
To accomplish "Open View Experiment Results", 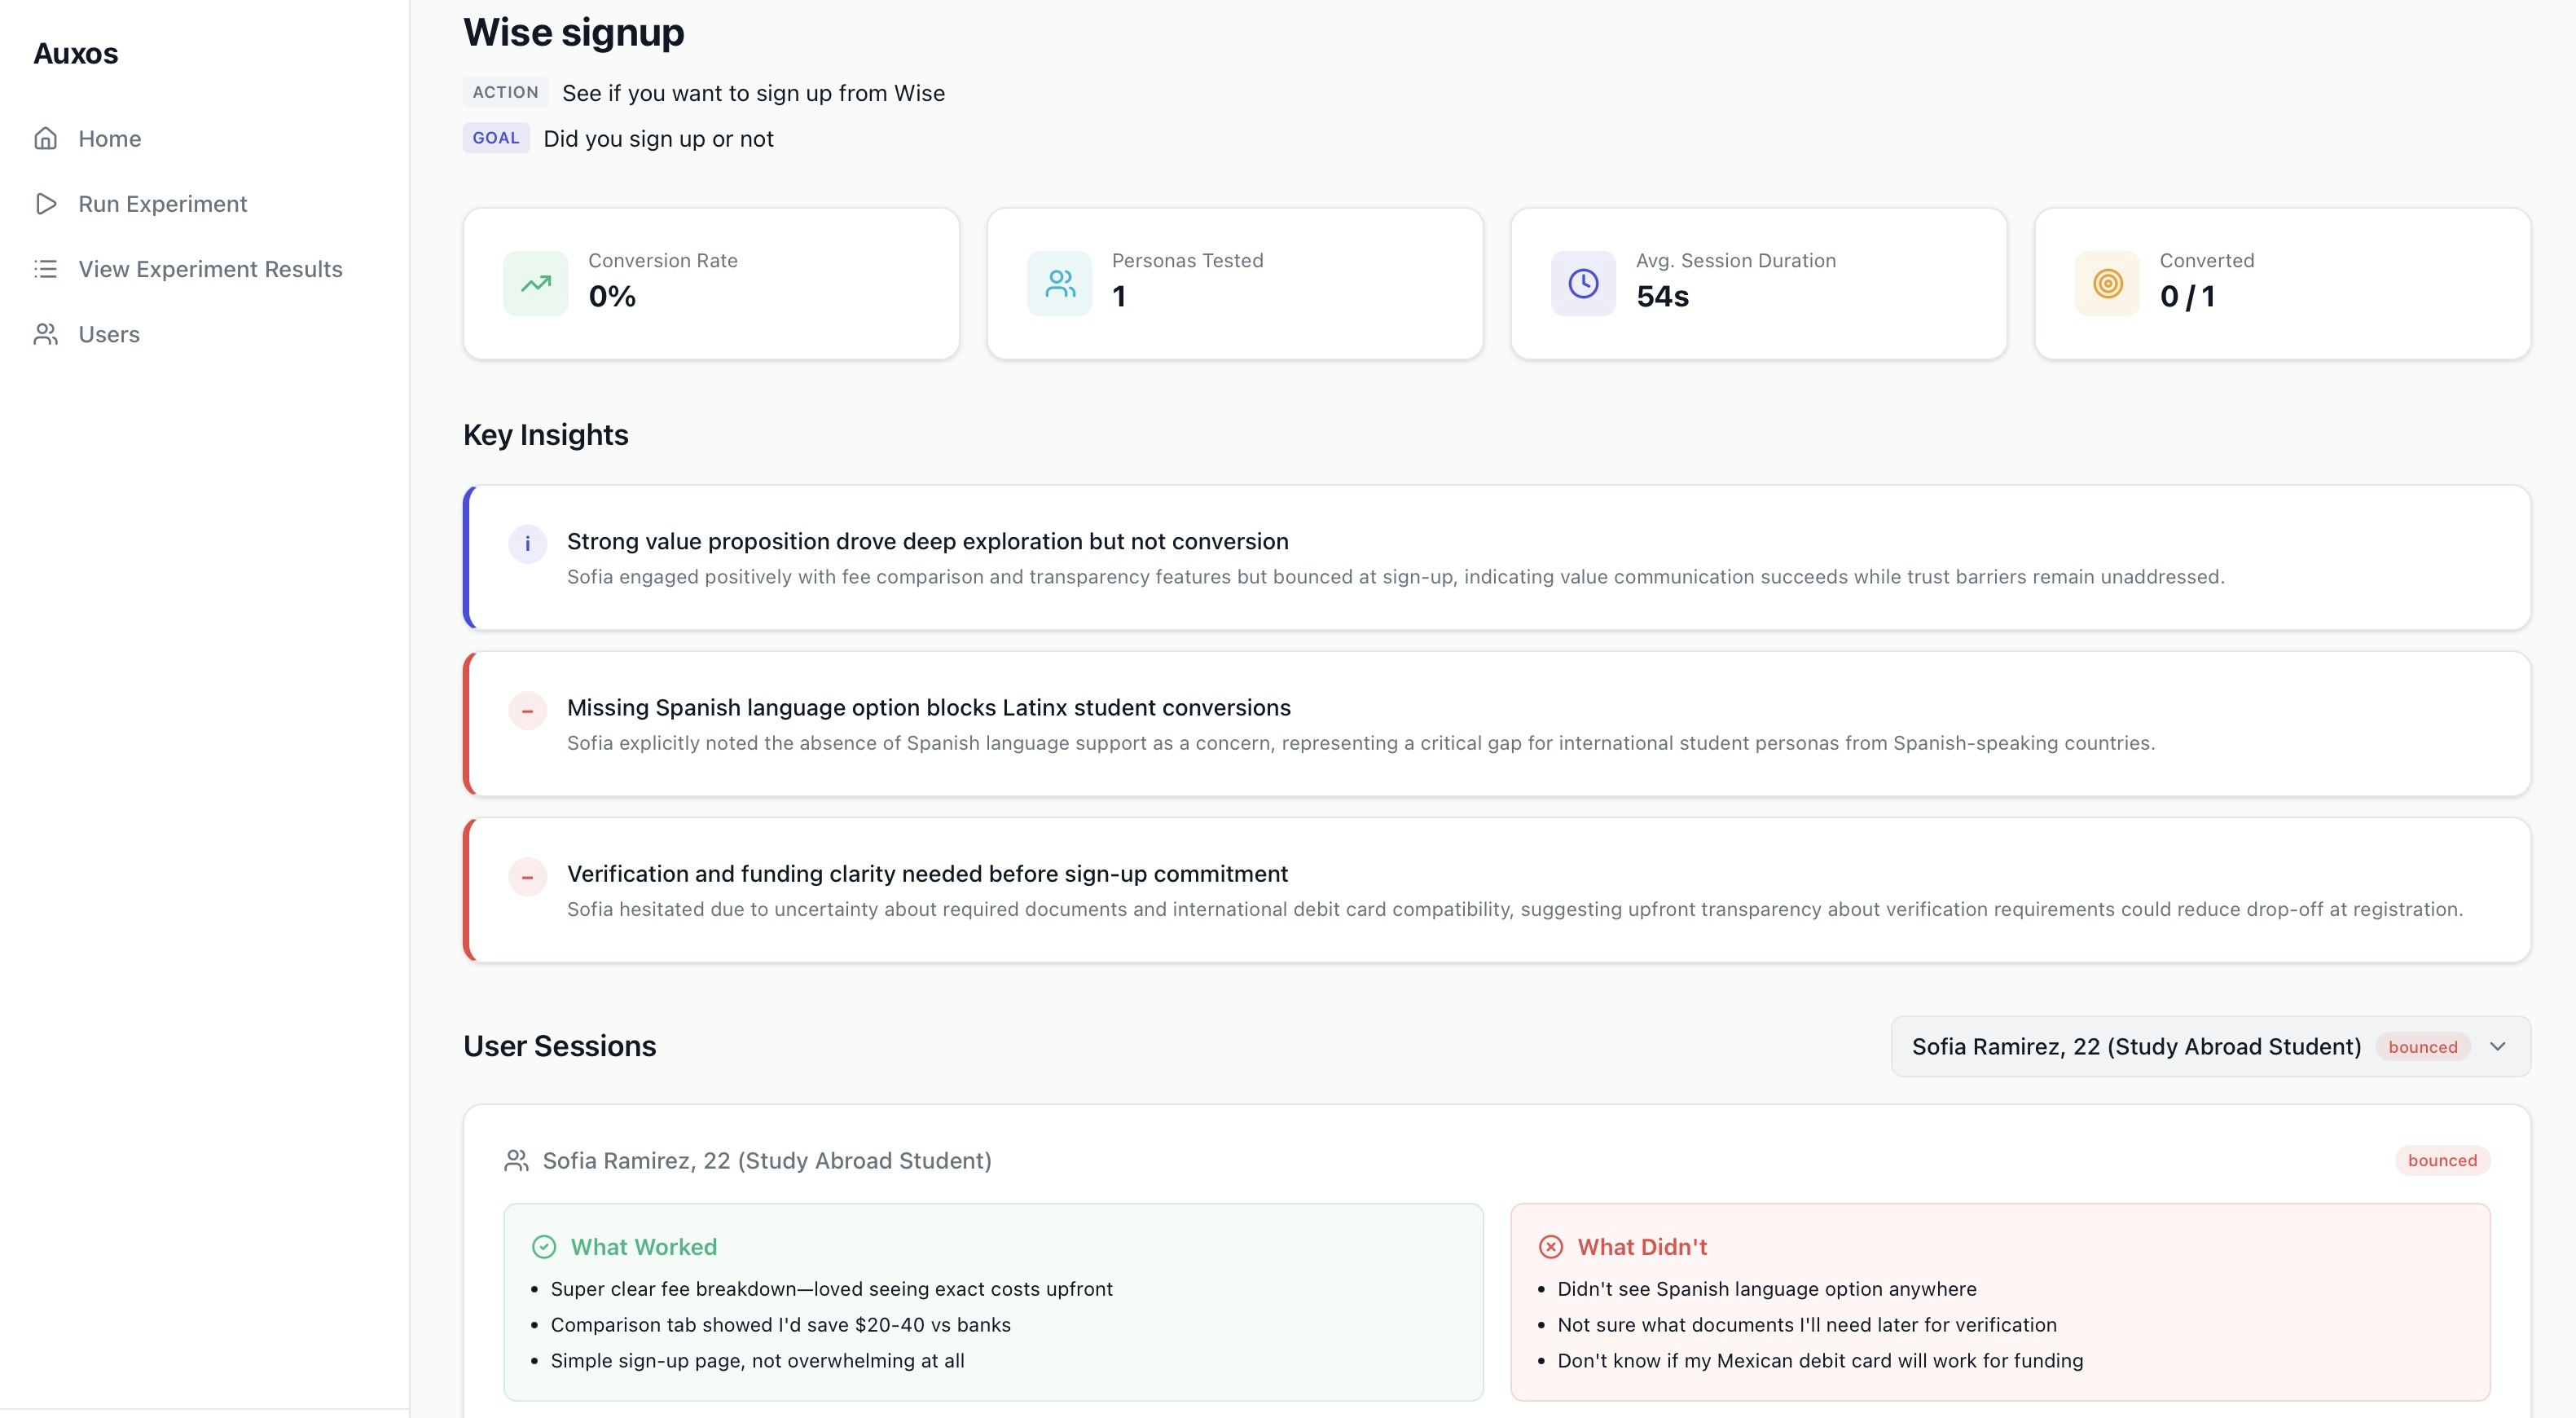I will [210, 269].
